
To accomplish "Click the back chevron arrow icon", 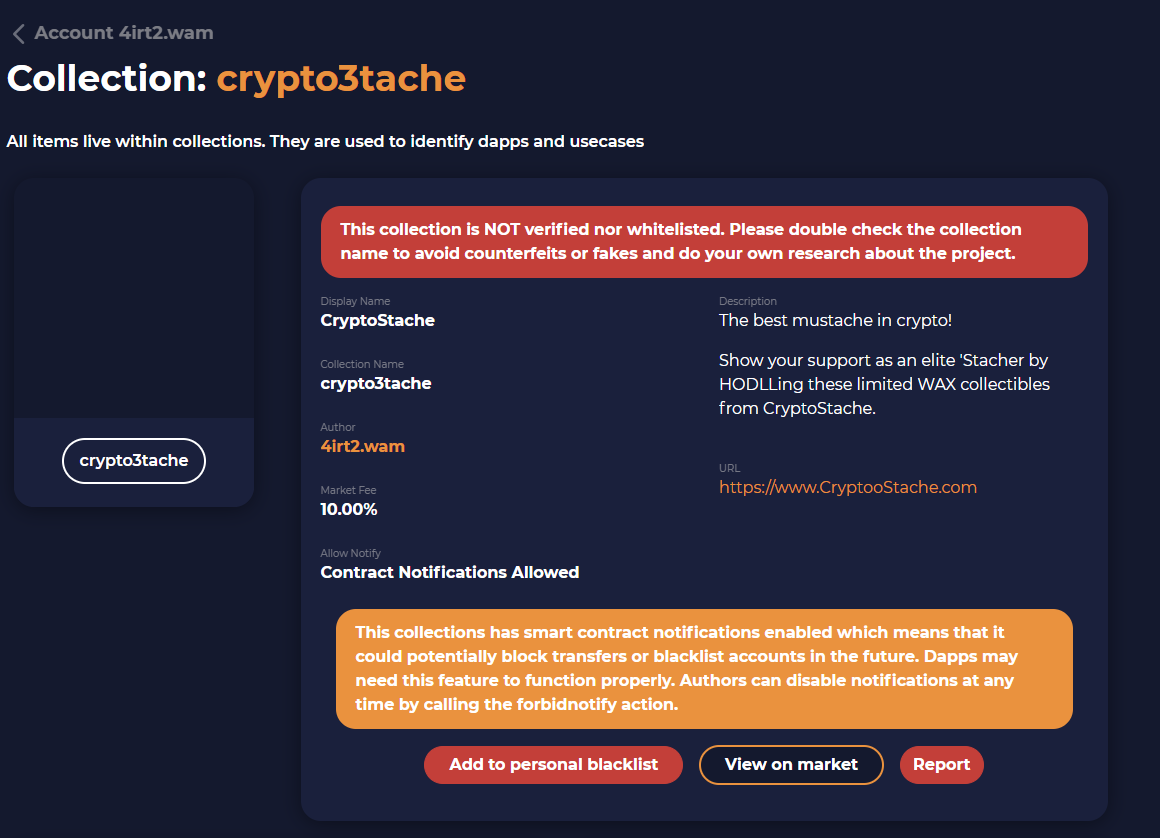I will [x=18, y=33].
